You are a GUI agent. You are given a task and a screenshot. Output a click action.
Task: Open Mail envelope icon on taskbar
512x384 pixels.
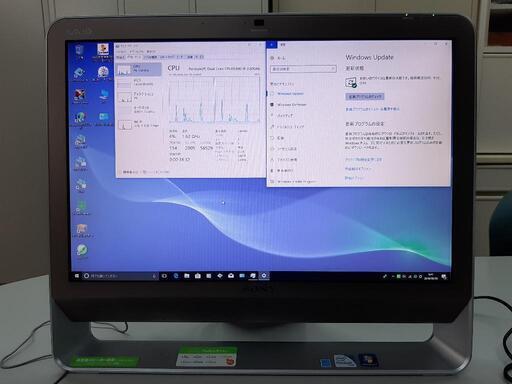point(231,276)
